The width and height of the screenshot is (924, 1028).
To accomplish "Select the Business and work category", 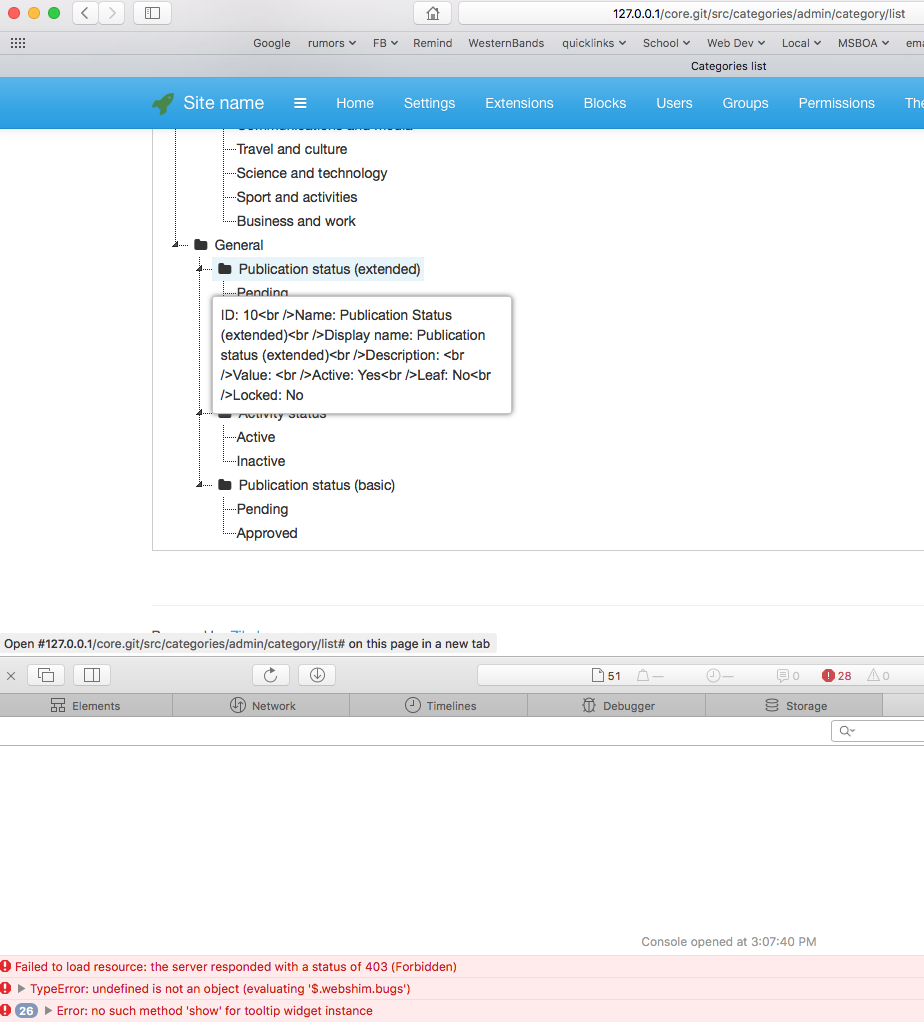I will point(296,221).
